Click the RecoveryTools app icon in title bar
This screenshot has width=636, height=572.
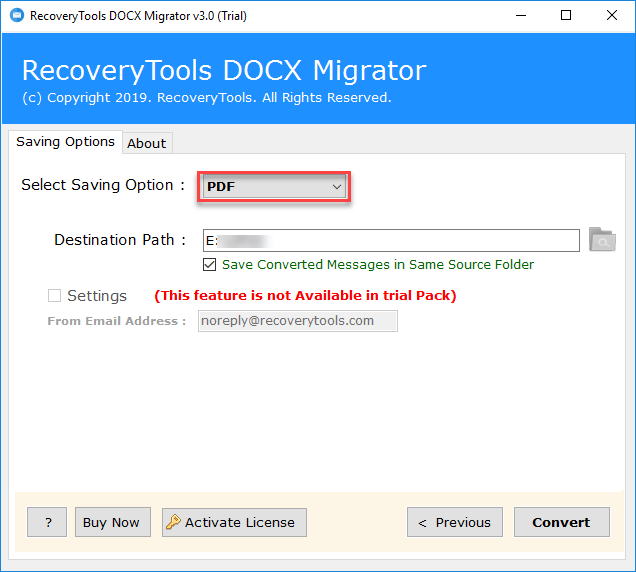(x=15, y=16)
